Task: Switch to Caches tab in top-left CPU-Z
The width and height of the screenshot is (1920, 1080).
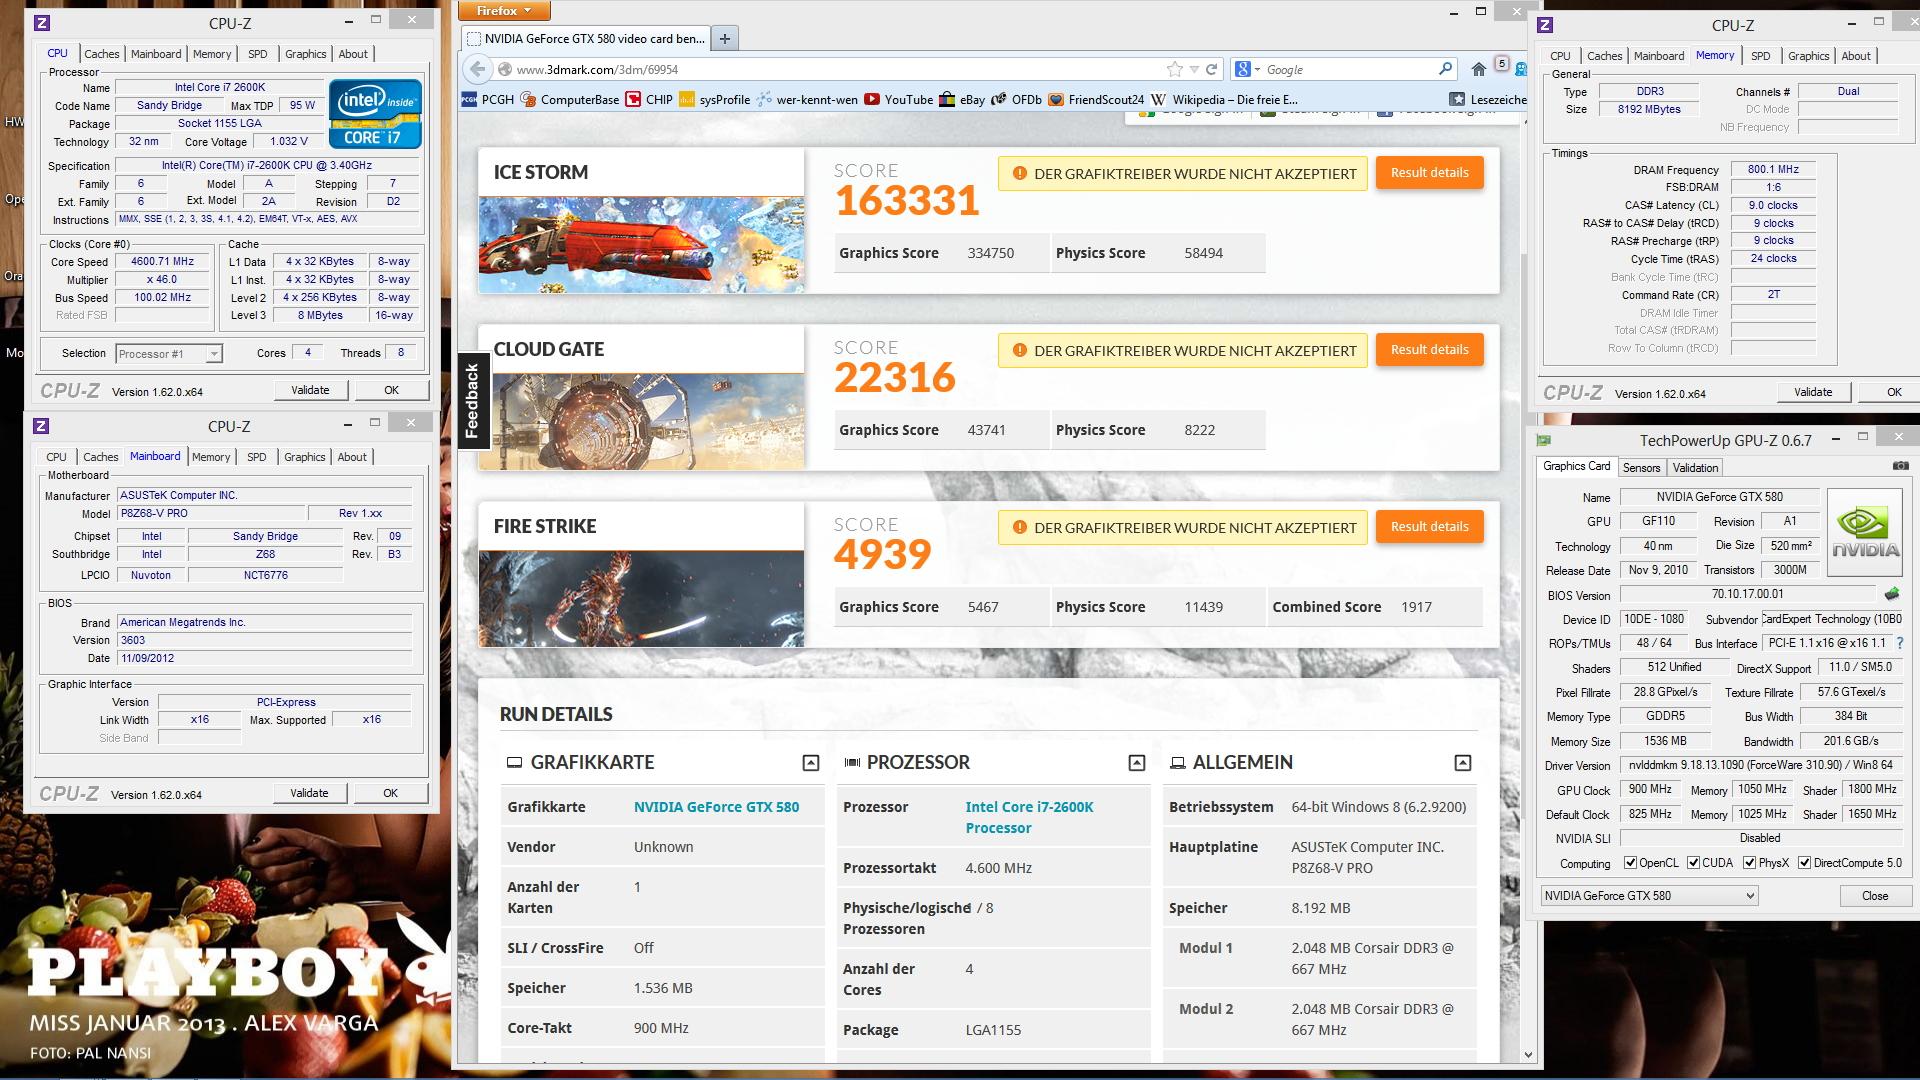Action: coord(102,54)
